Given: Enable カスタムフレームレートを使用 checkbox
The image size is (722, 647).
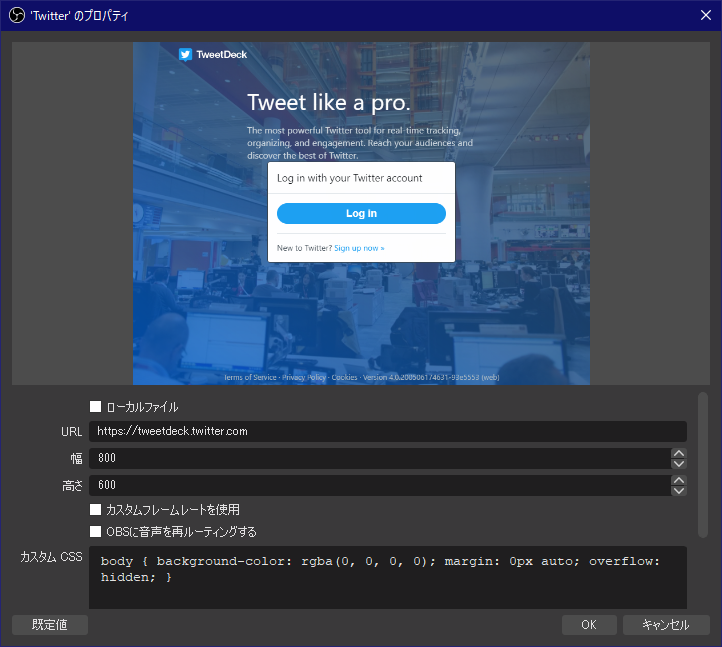Looking at the screenshot, I should 95,509.
